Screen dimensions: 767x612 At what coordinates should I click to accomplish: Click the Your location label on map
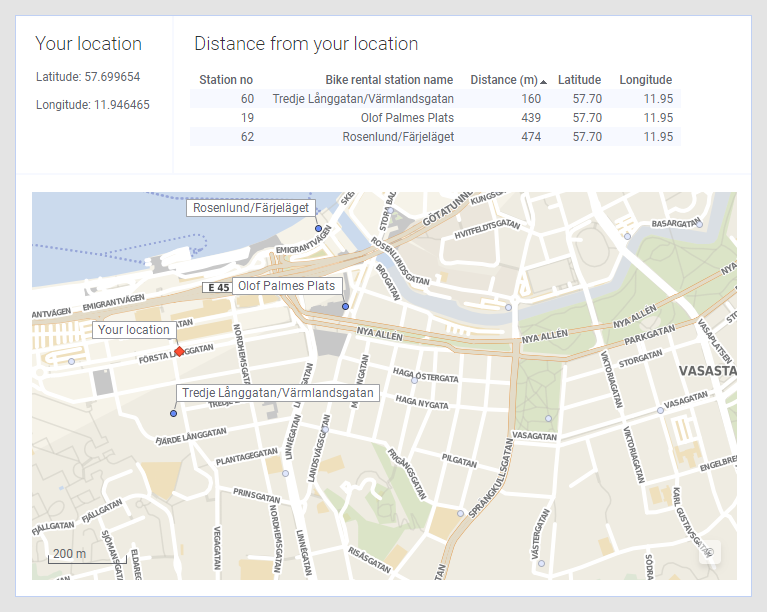134,330
